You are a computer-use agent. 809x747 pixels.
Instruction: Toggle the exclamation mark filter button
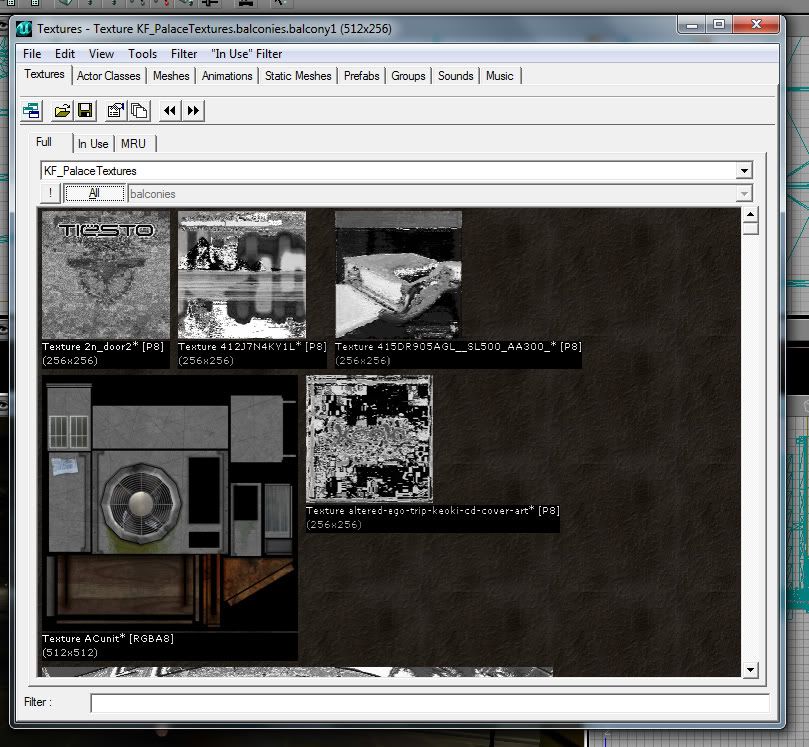point(50,194)
